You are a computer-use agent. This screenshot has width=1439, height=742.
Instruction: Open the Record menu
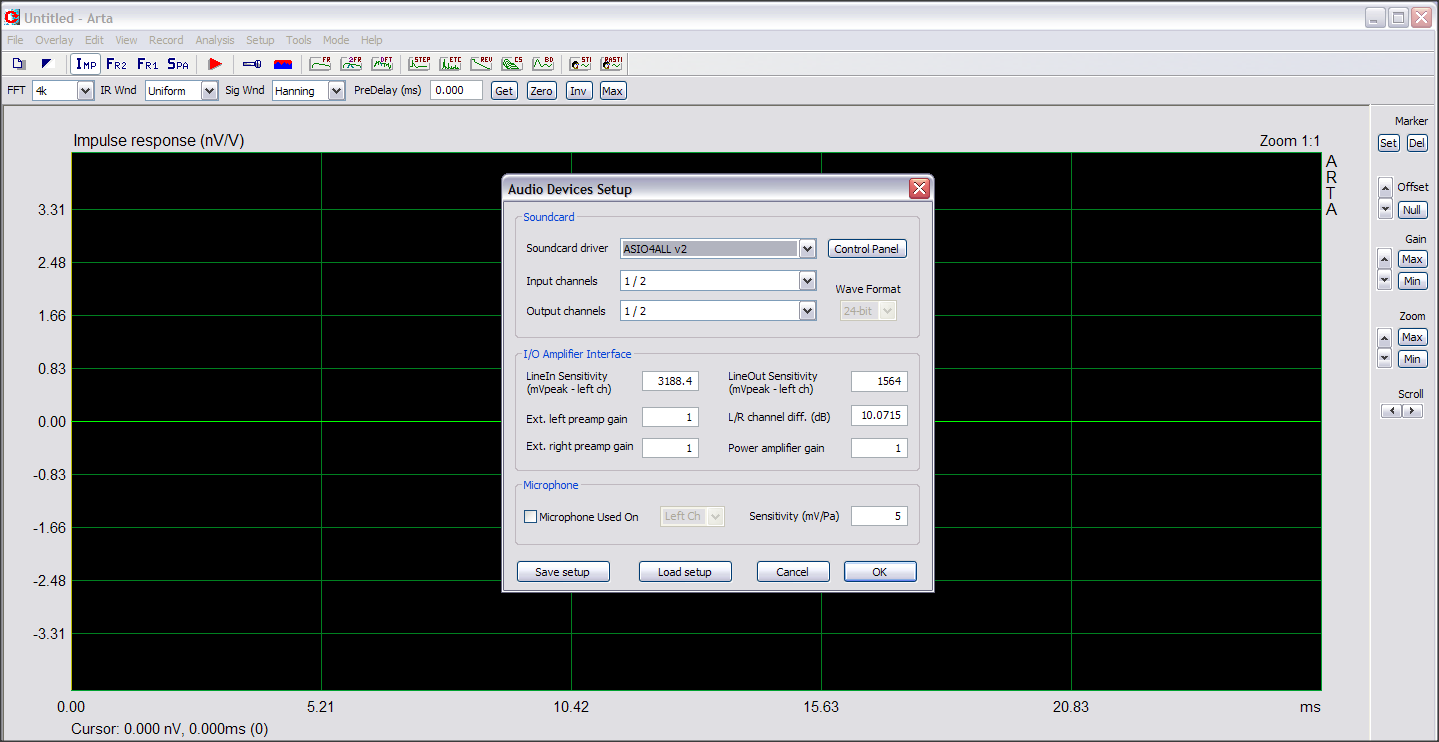point(166,40)
